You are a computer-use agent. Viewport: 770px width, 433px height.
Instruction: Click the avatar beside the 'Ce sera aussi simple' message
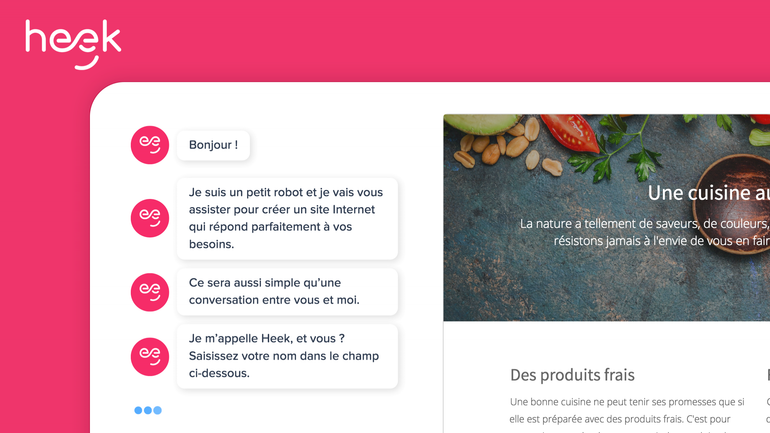(x=150, y=292)
